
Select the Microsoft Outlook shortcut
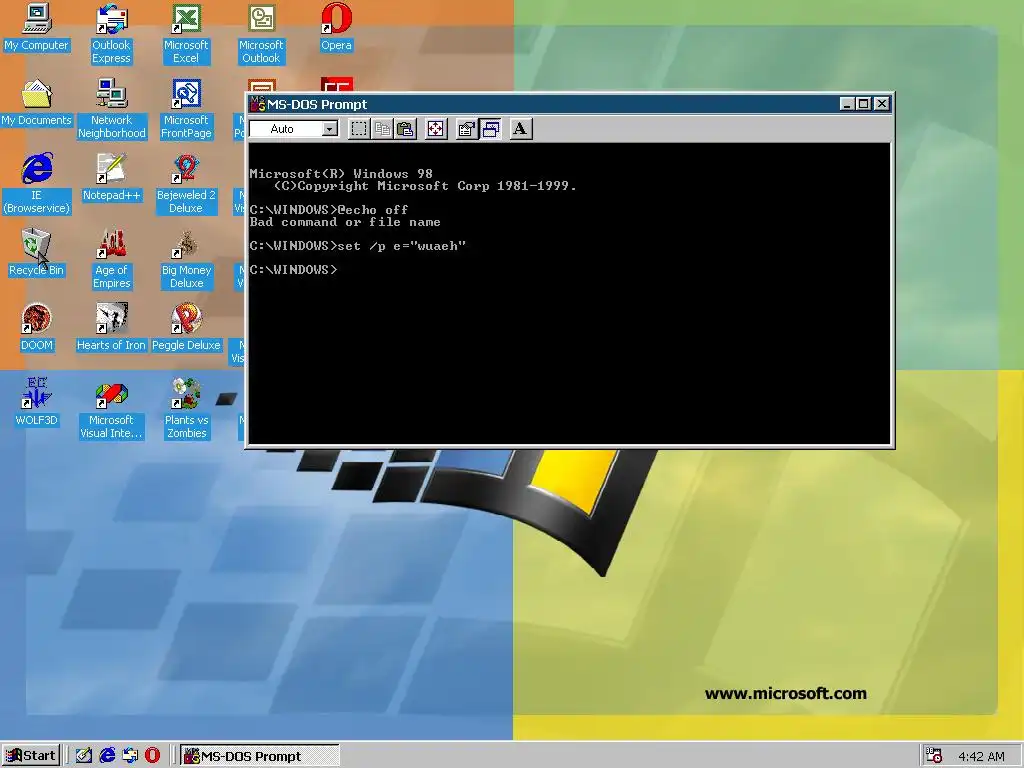261,34
